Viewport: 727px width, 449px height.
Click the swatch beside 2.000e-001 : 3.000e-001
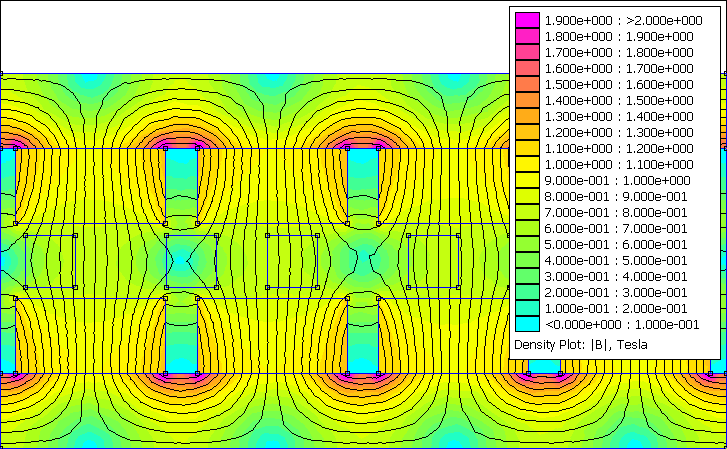pos(527,292)
